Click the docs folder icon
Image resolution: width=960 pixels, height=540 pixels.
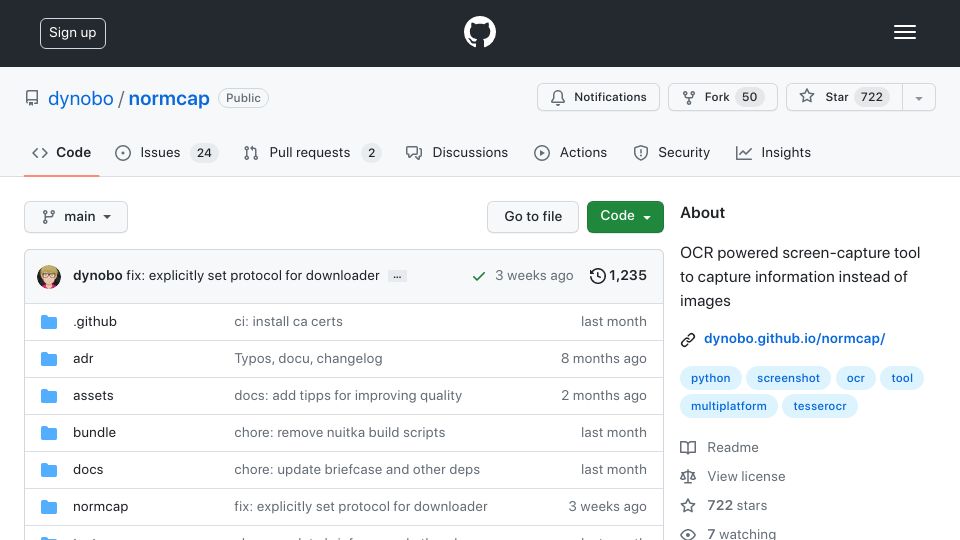(x=49, y=470)
